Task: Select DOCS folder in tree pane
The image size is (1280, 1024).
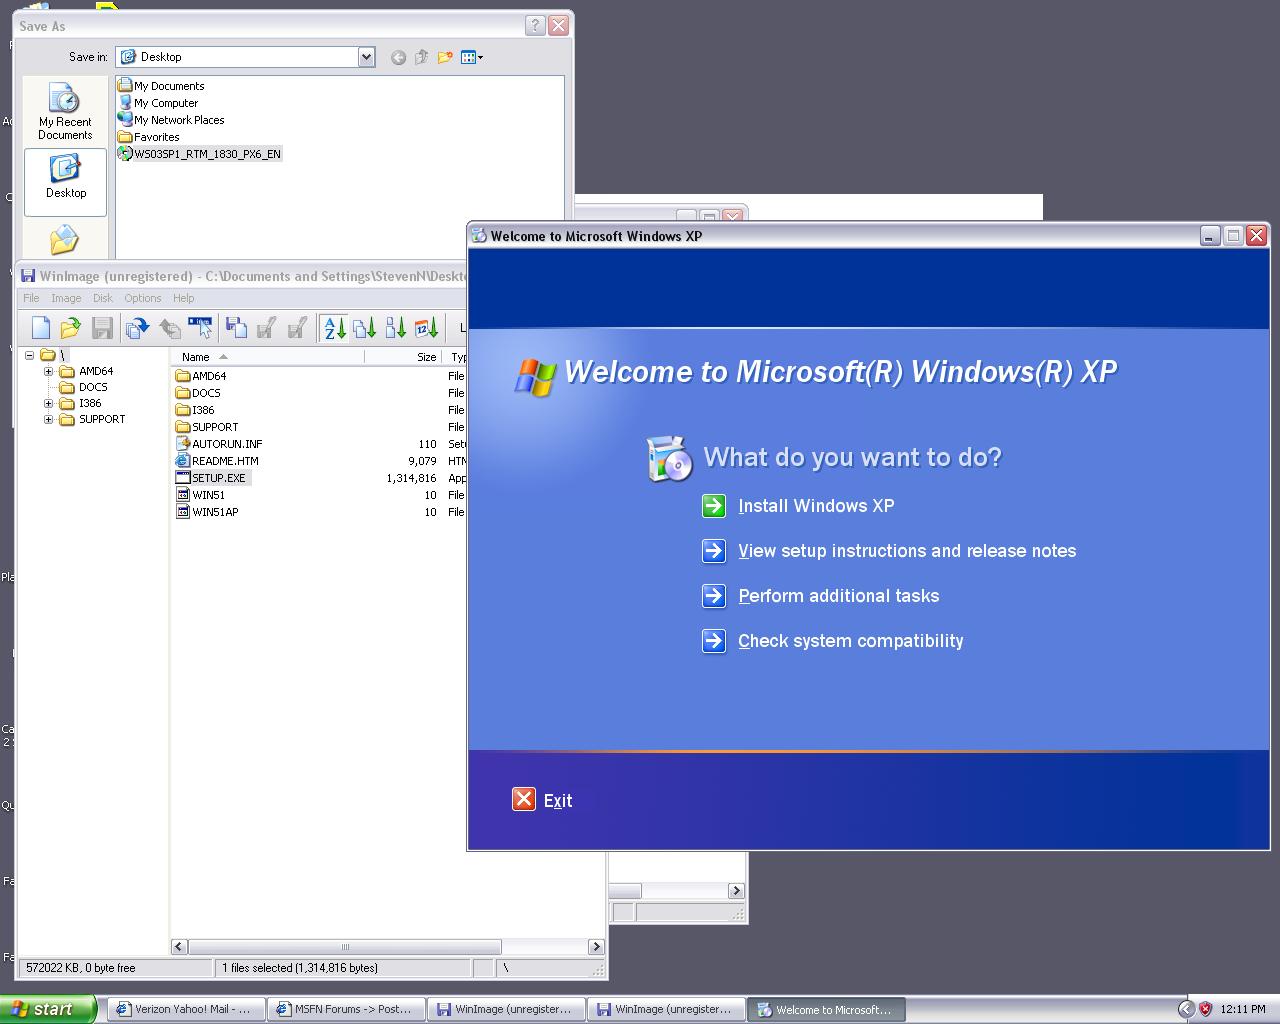Action: pyautogui.click(x=93, y=387)
